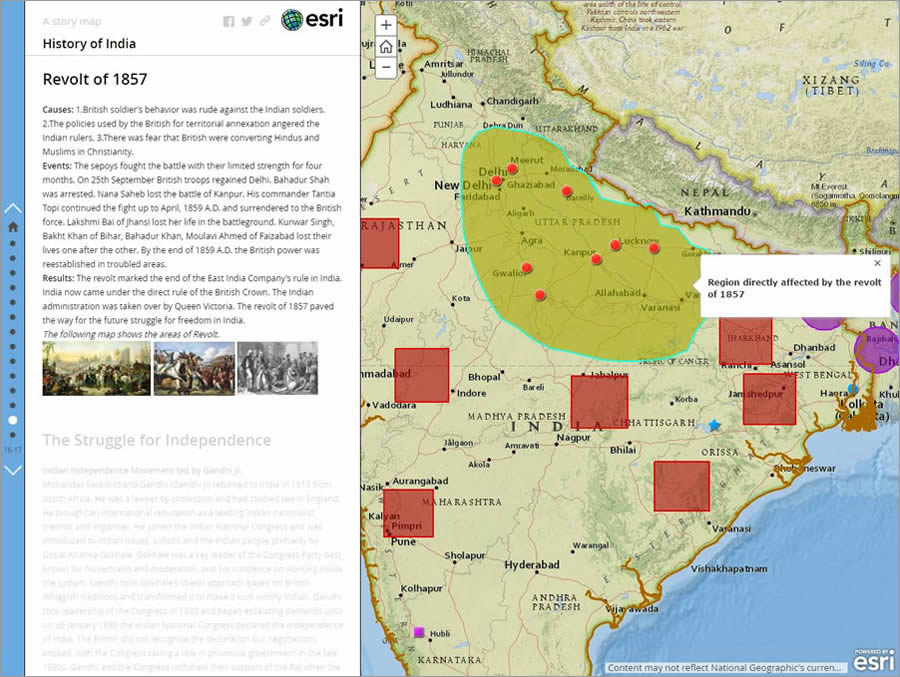Click the red marker at New Delhi

(x=497, y=180)
